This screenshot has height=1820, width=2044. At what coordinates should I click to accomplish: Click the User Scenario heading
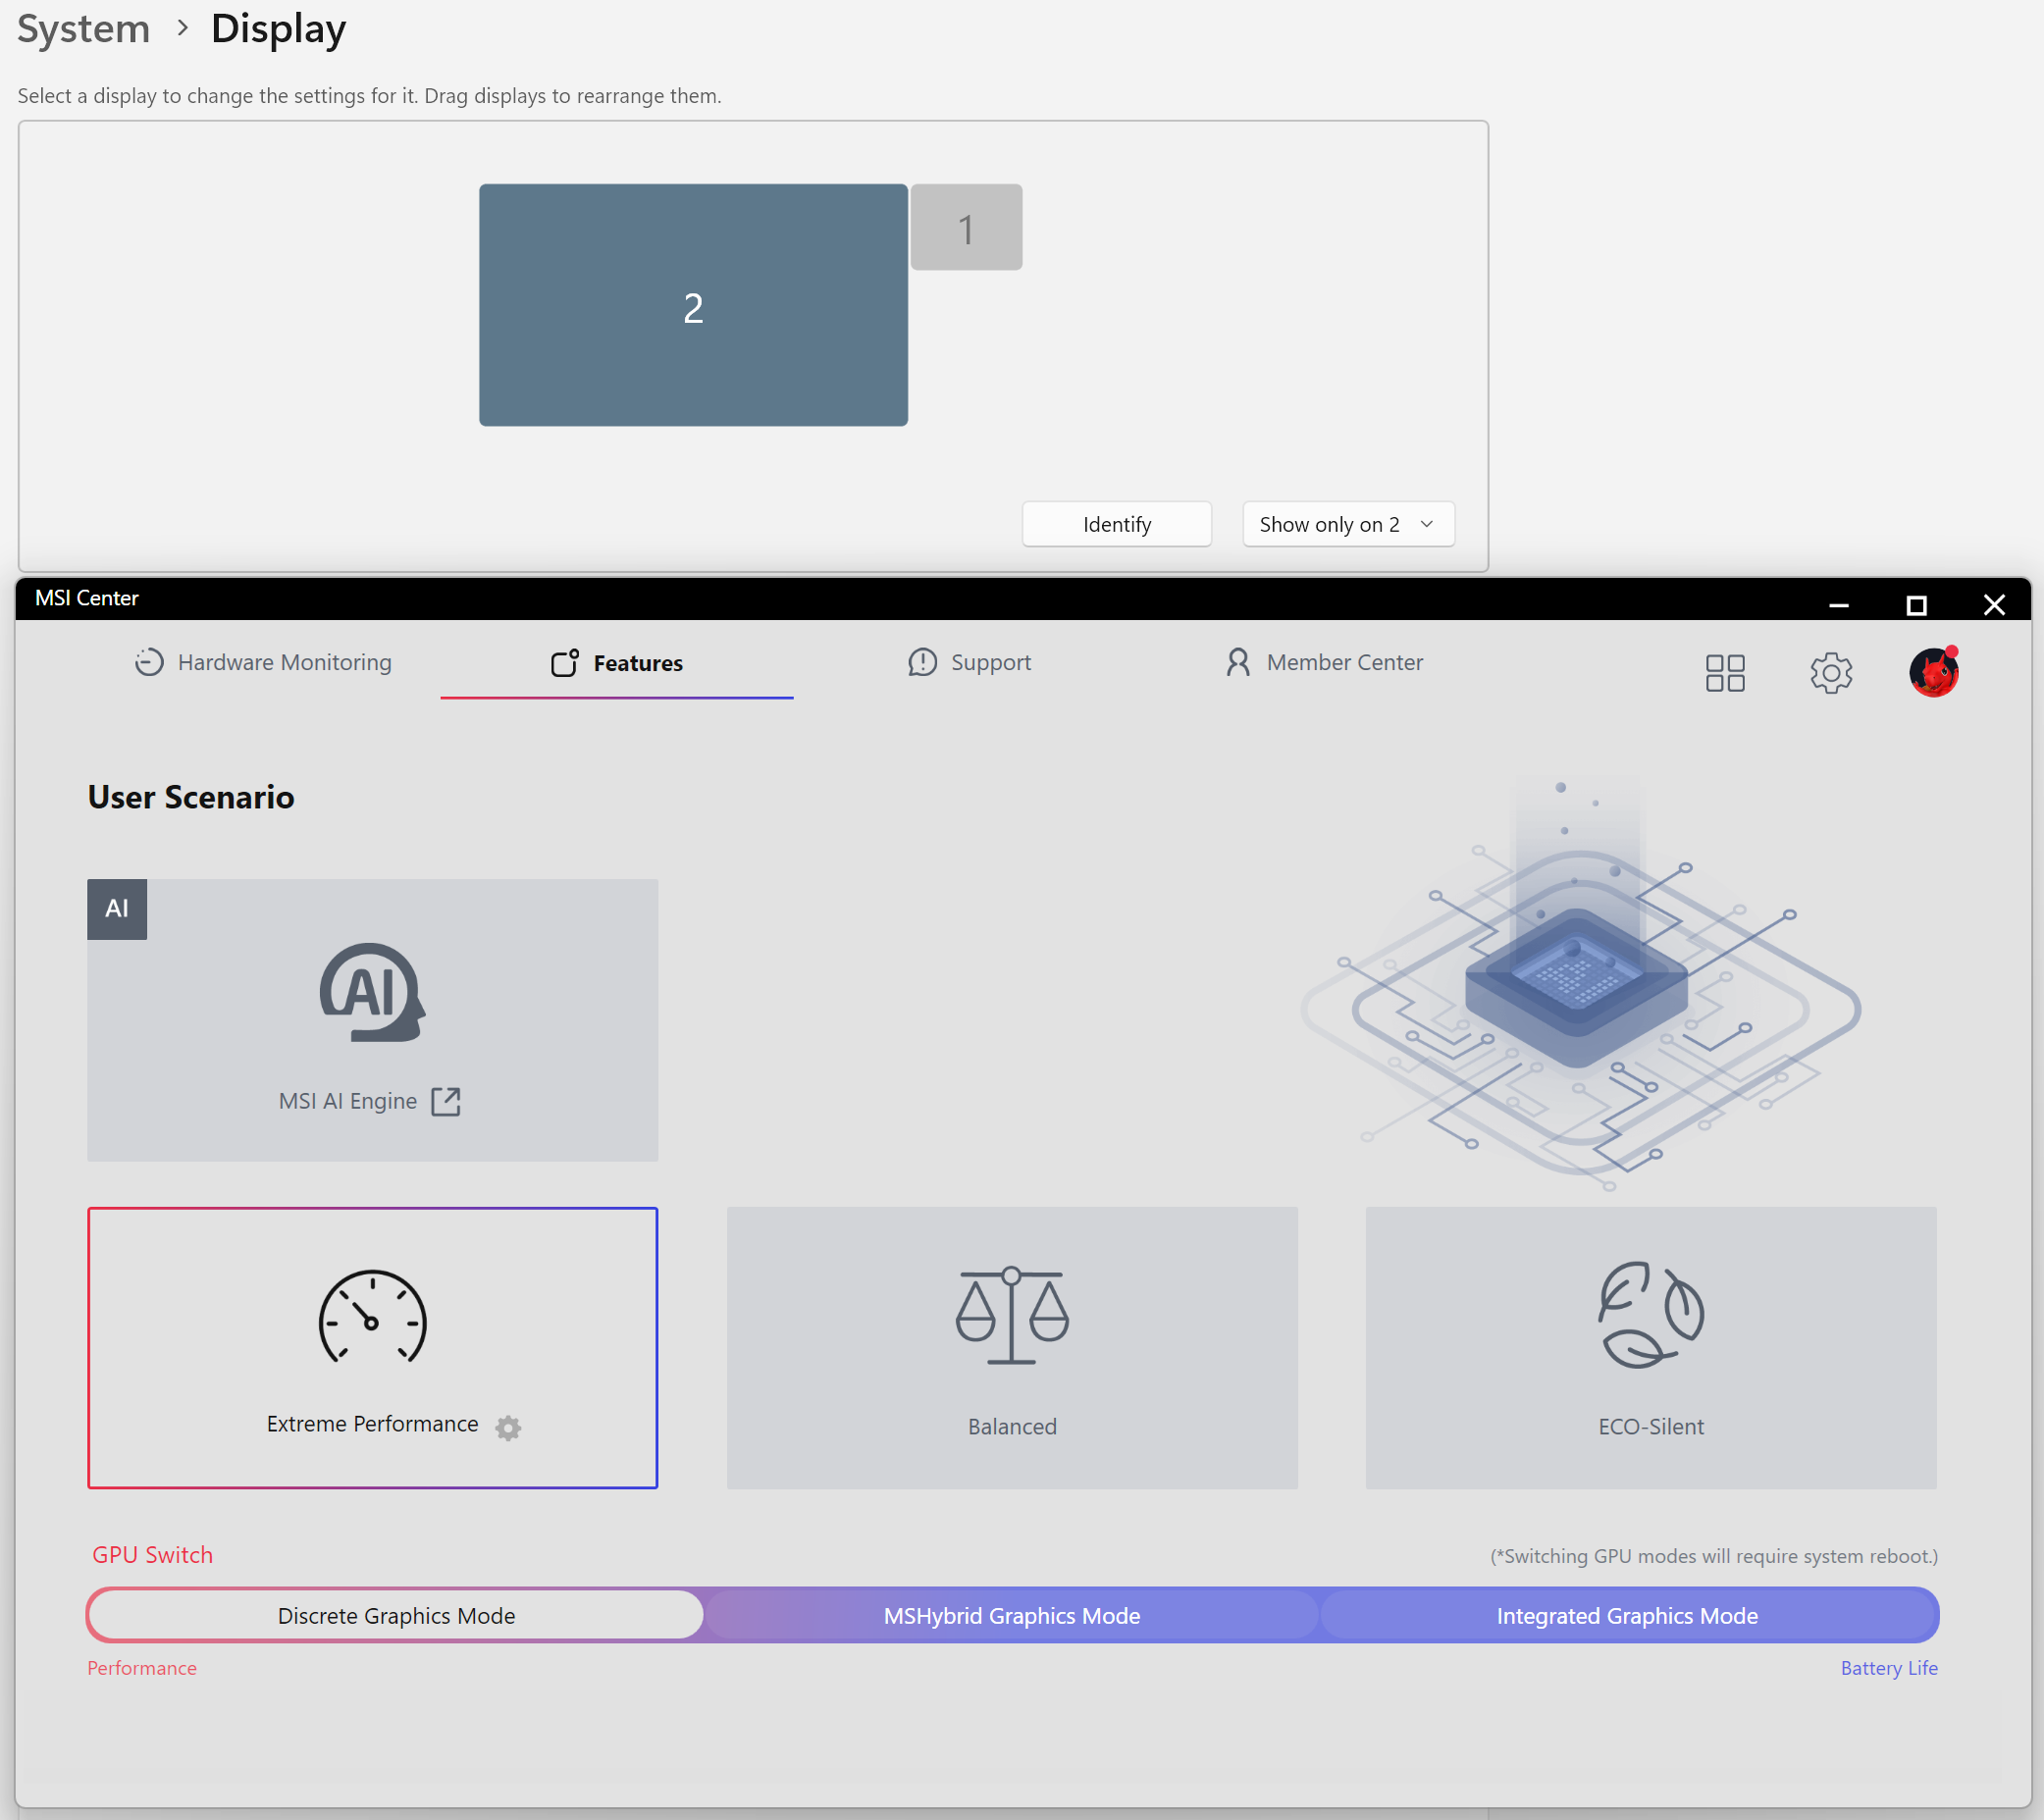click(x=191, y=797)
